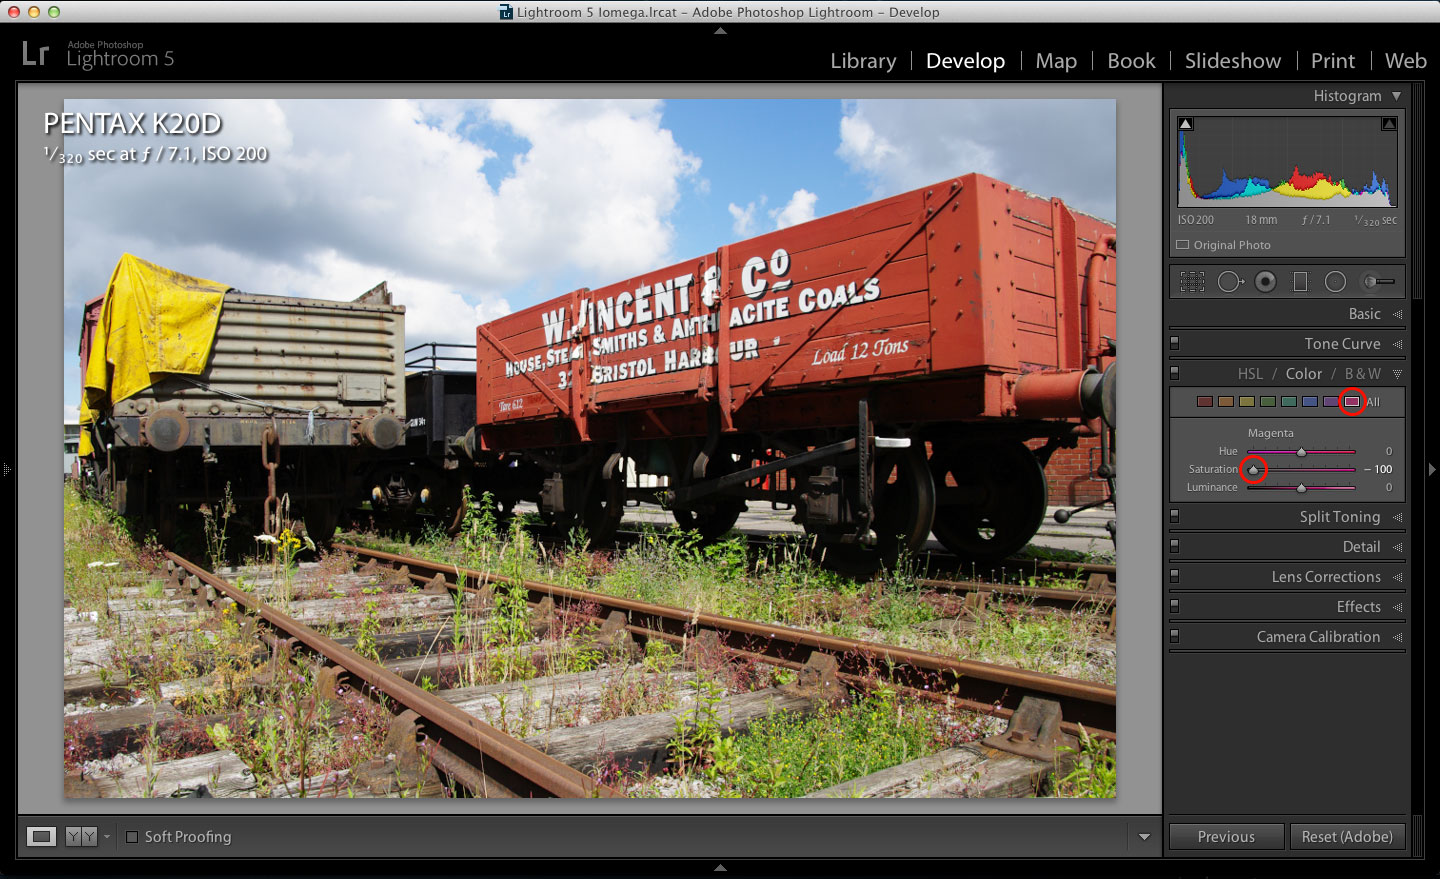Open the Before/After view options dropdown
This screenshot has height=879, width=1440.
107,837
